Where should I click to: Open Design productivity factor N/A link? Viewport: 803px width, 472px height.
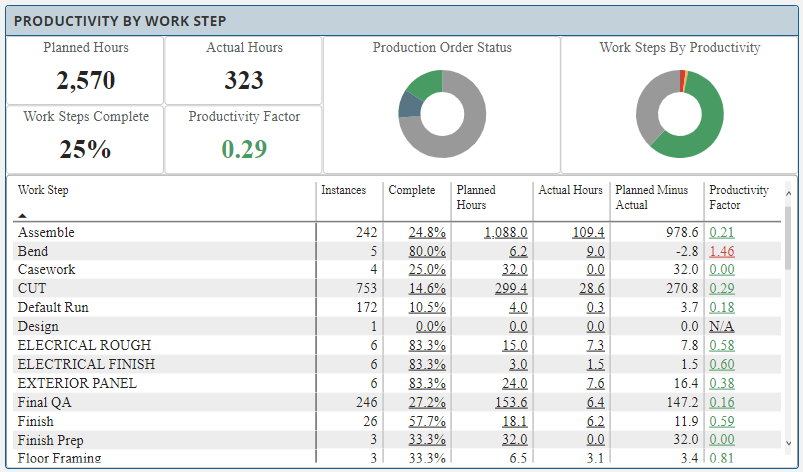720,326
